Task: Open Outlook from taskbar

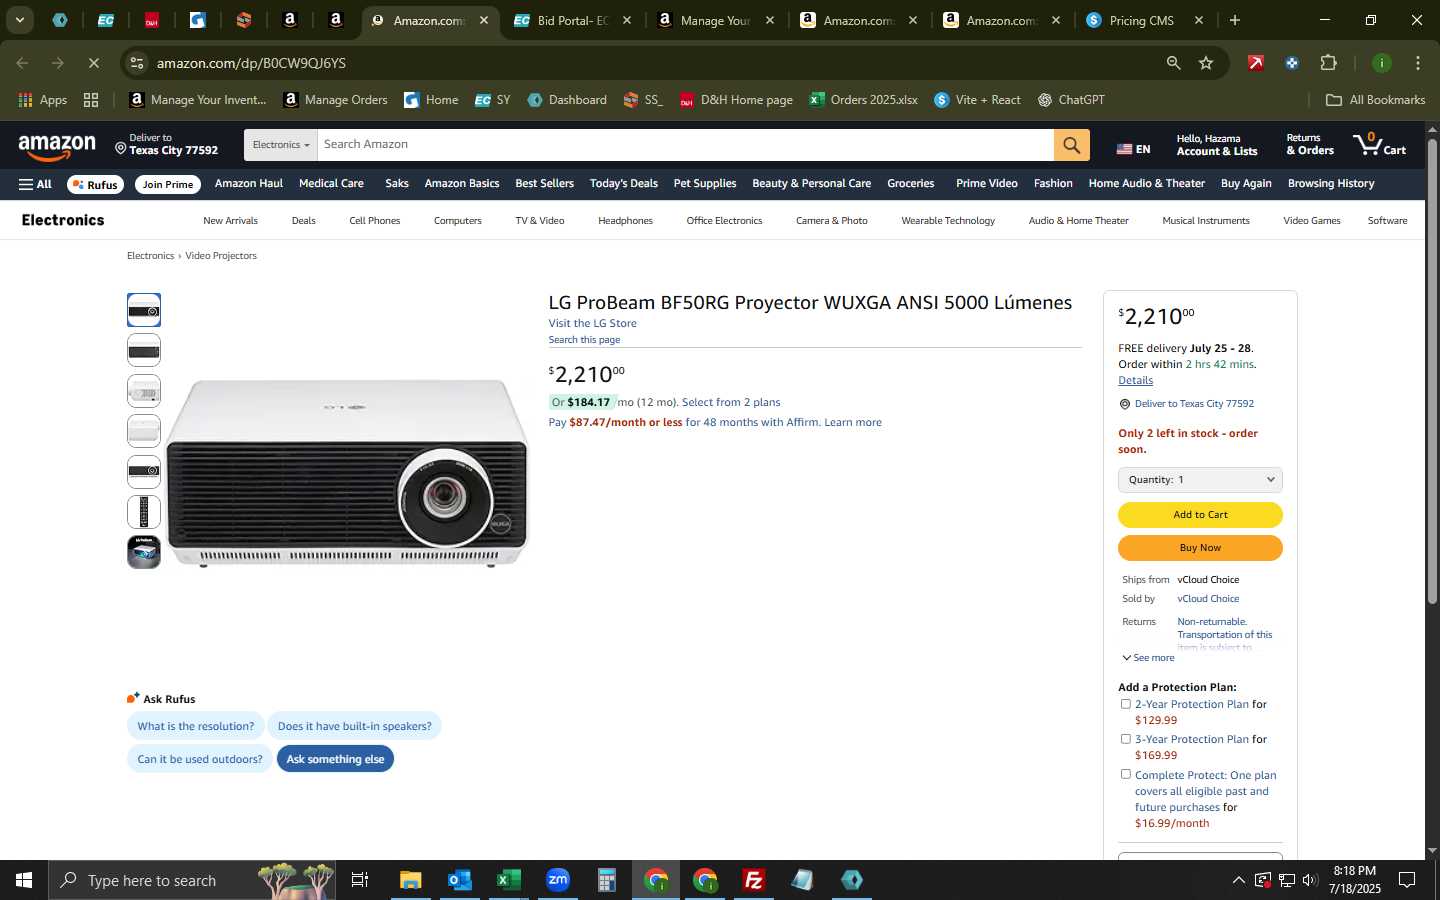Action: [459, 880]
